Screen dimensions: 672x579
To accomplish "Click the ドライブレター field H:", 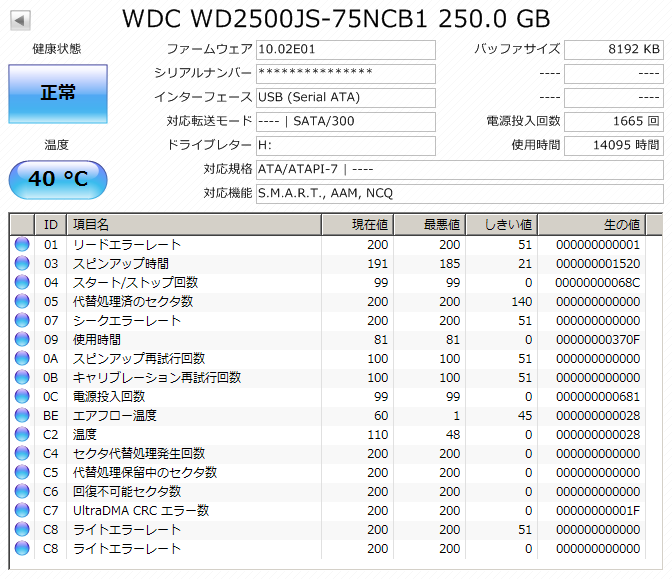I will coord(346,146).
